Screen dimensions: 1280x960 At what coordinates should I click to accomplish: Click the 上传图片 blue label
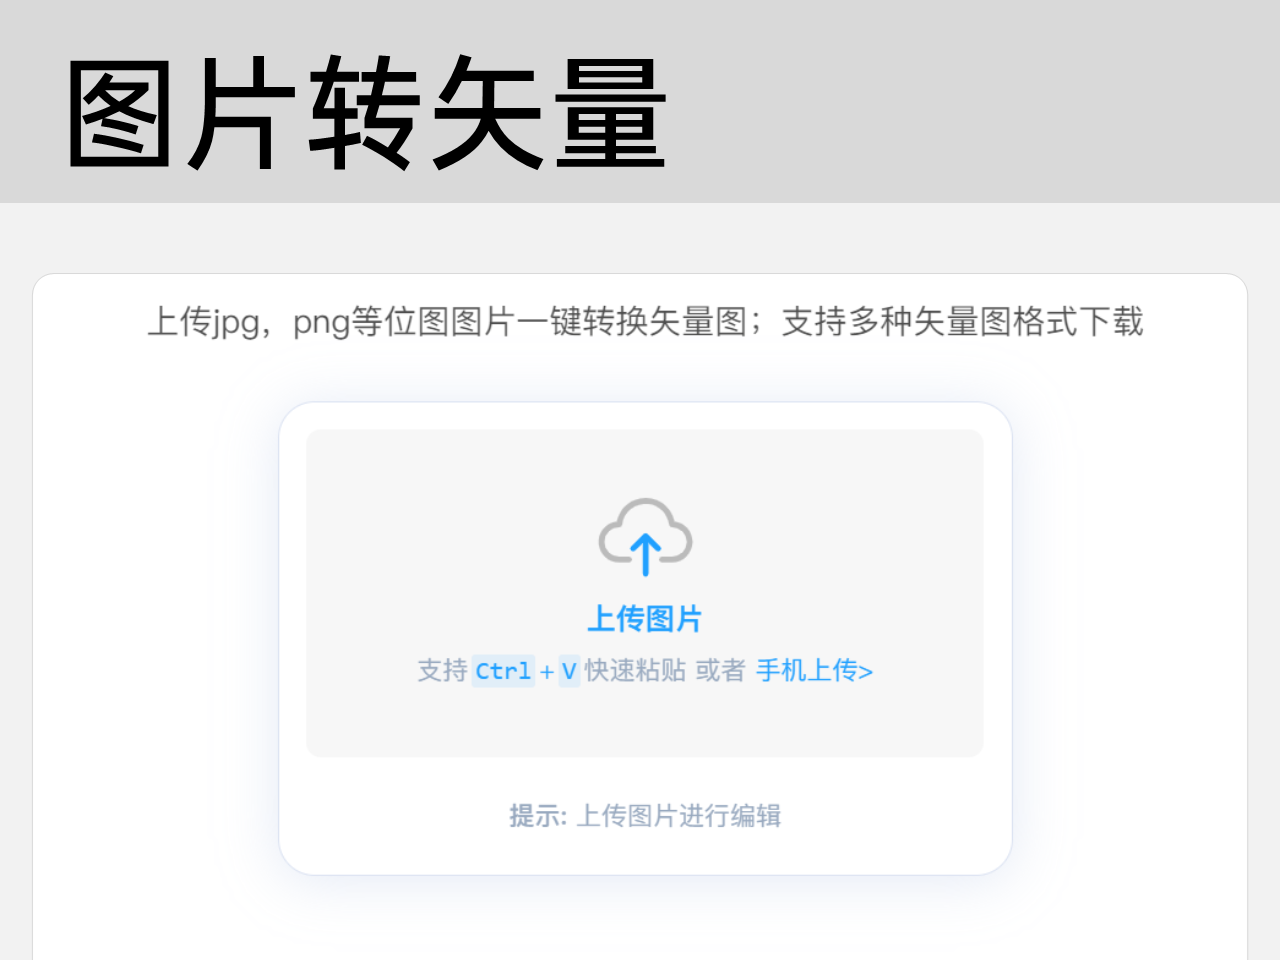click(644, 619)
